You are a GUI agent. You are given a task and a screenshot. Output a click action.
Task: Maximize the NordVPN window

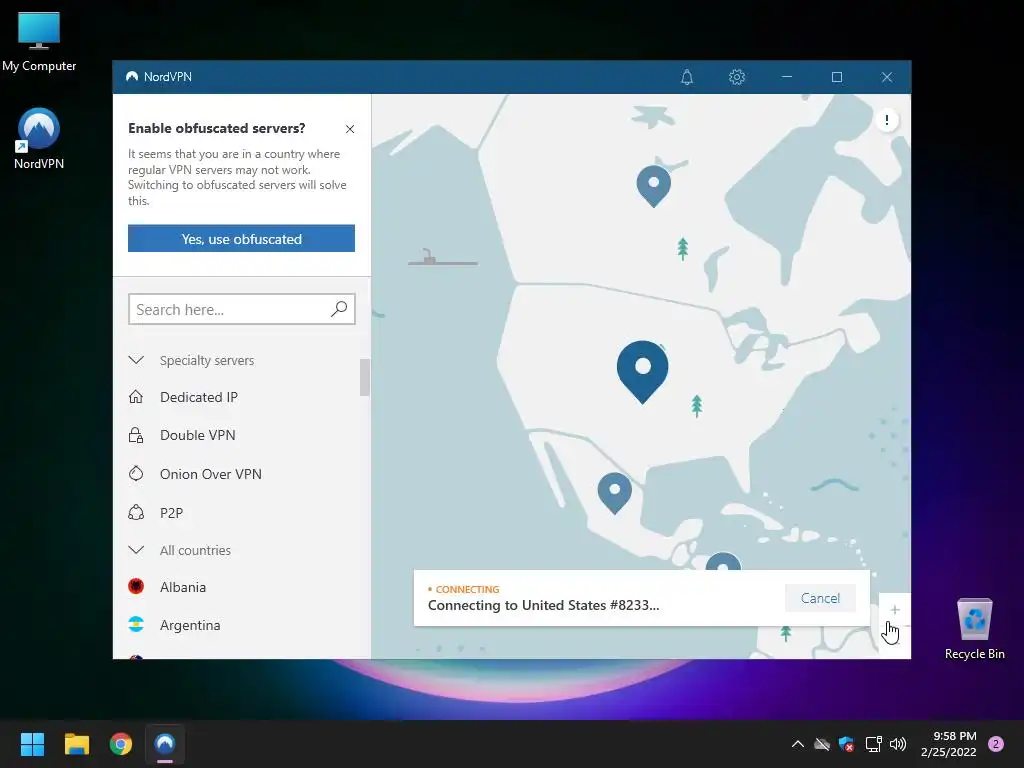[x=837, y=77]
